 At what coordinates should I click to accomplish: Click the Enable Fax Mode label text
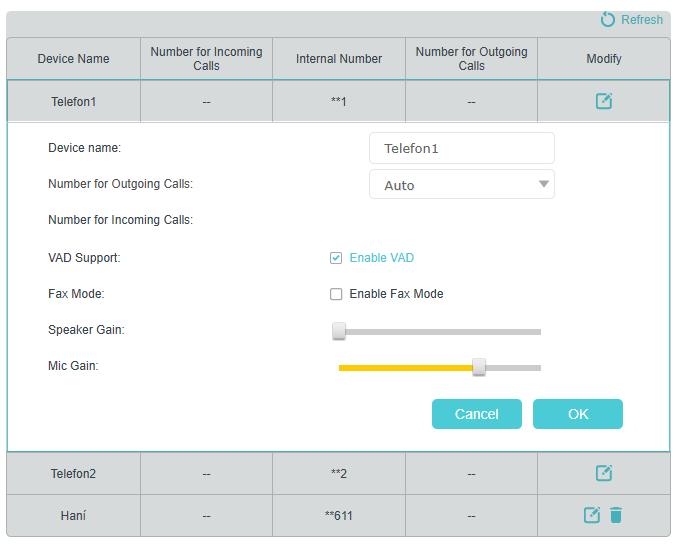tap(397, 294)
